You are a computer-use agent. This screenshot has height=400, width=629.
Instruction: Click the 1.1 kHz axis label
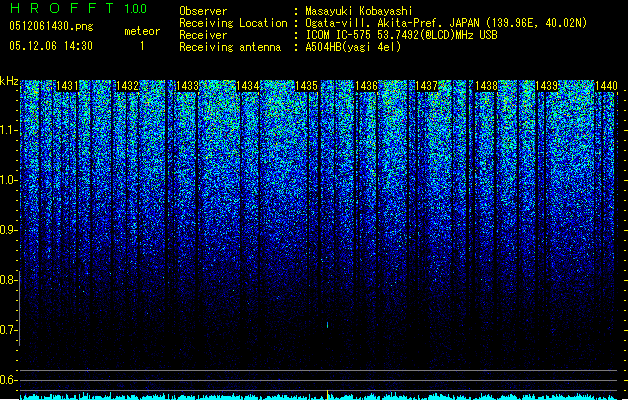(8, 130)
